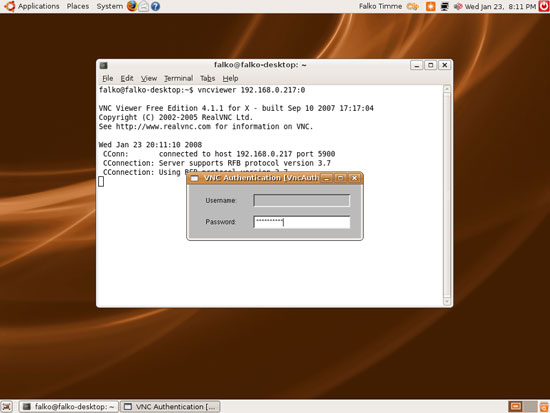
Task: Click the http://www.realvnc.com text in terminal
Action: point(163,126)
